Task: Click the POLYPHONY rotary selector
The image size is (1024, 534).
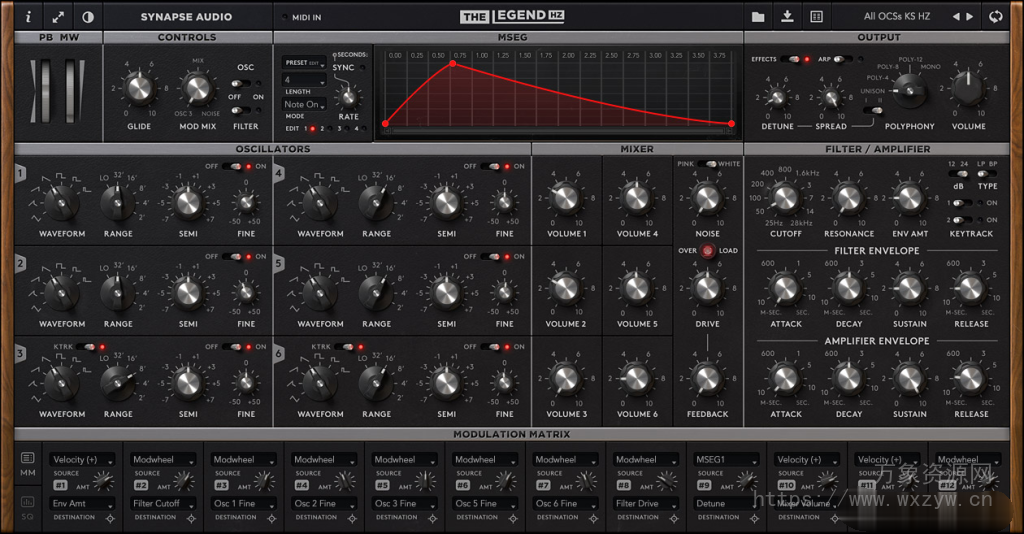Action: click(908, 91)
